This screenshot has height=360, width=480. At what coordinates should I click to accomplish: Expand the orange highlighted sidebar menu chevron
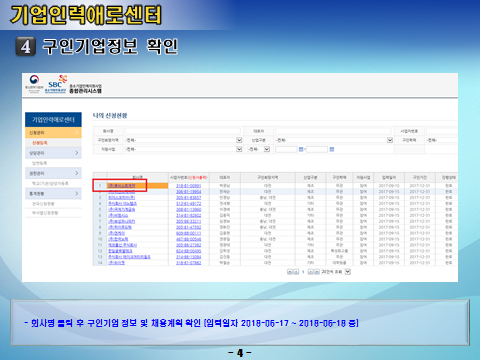[77, 133]
